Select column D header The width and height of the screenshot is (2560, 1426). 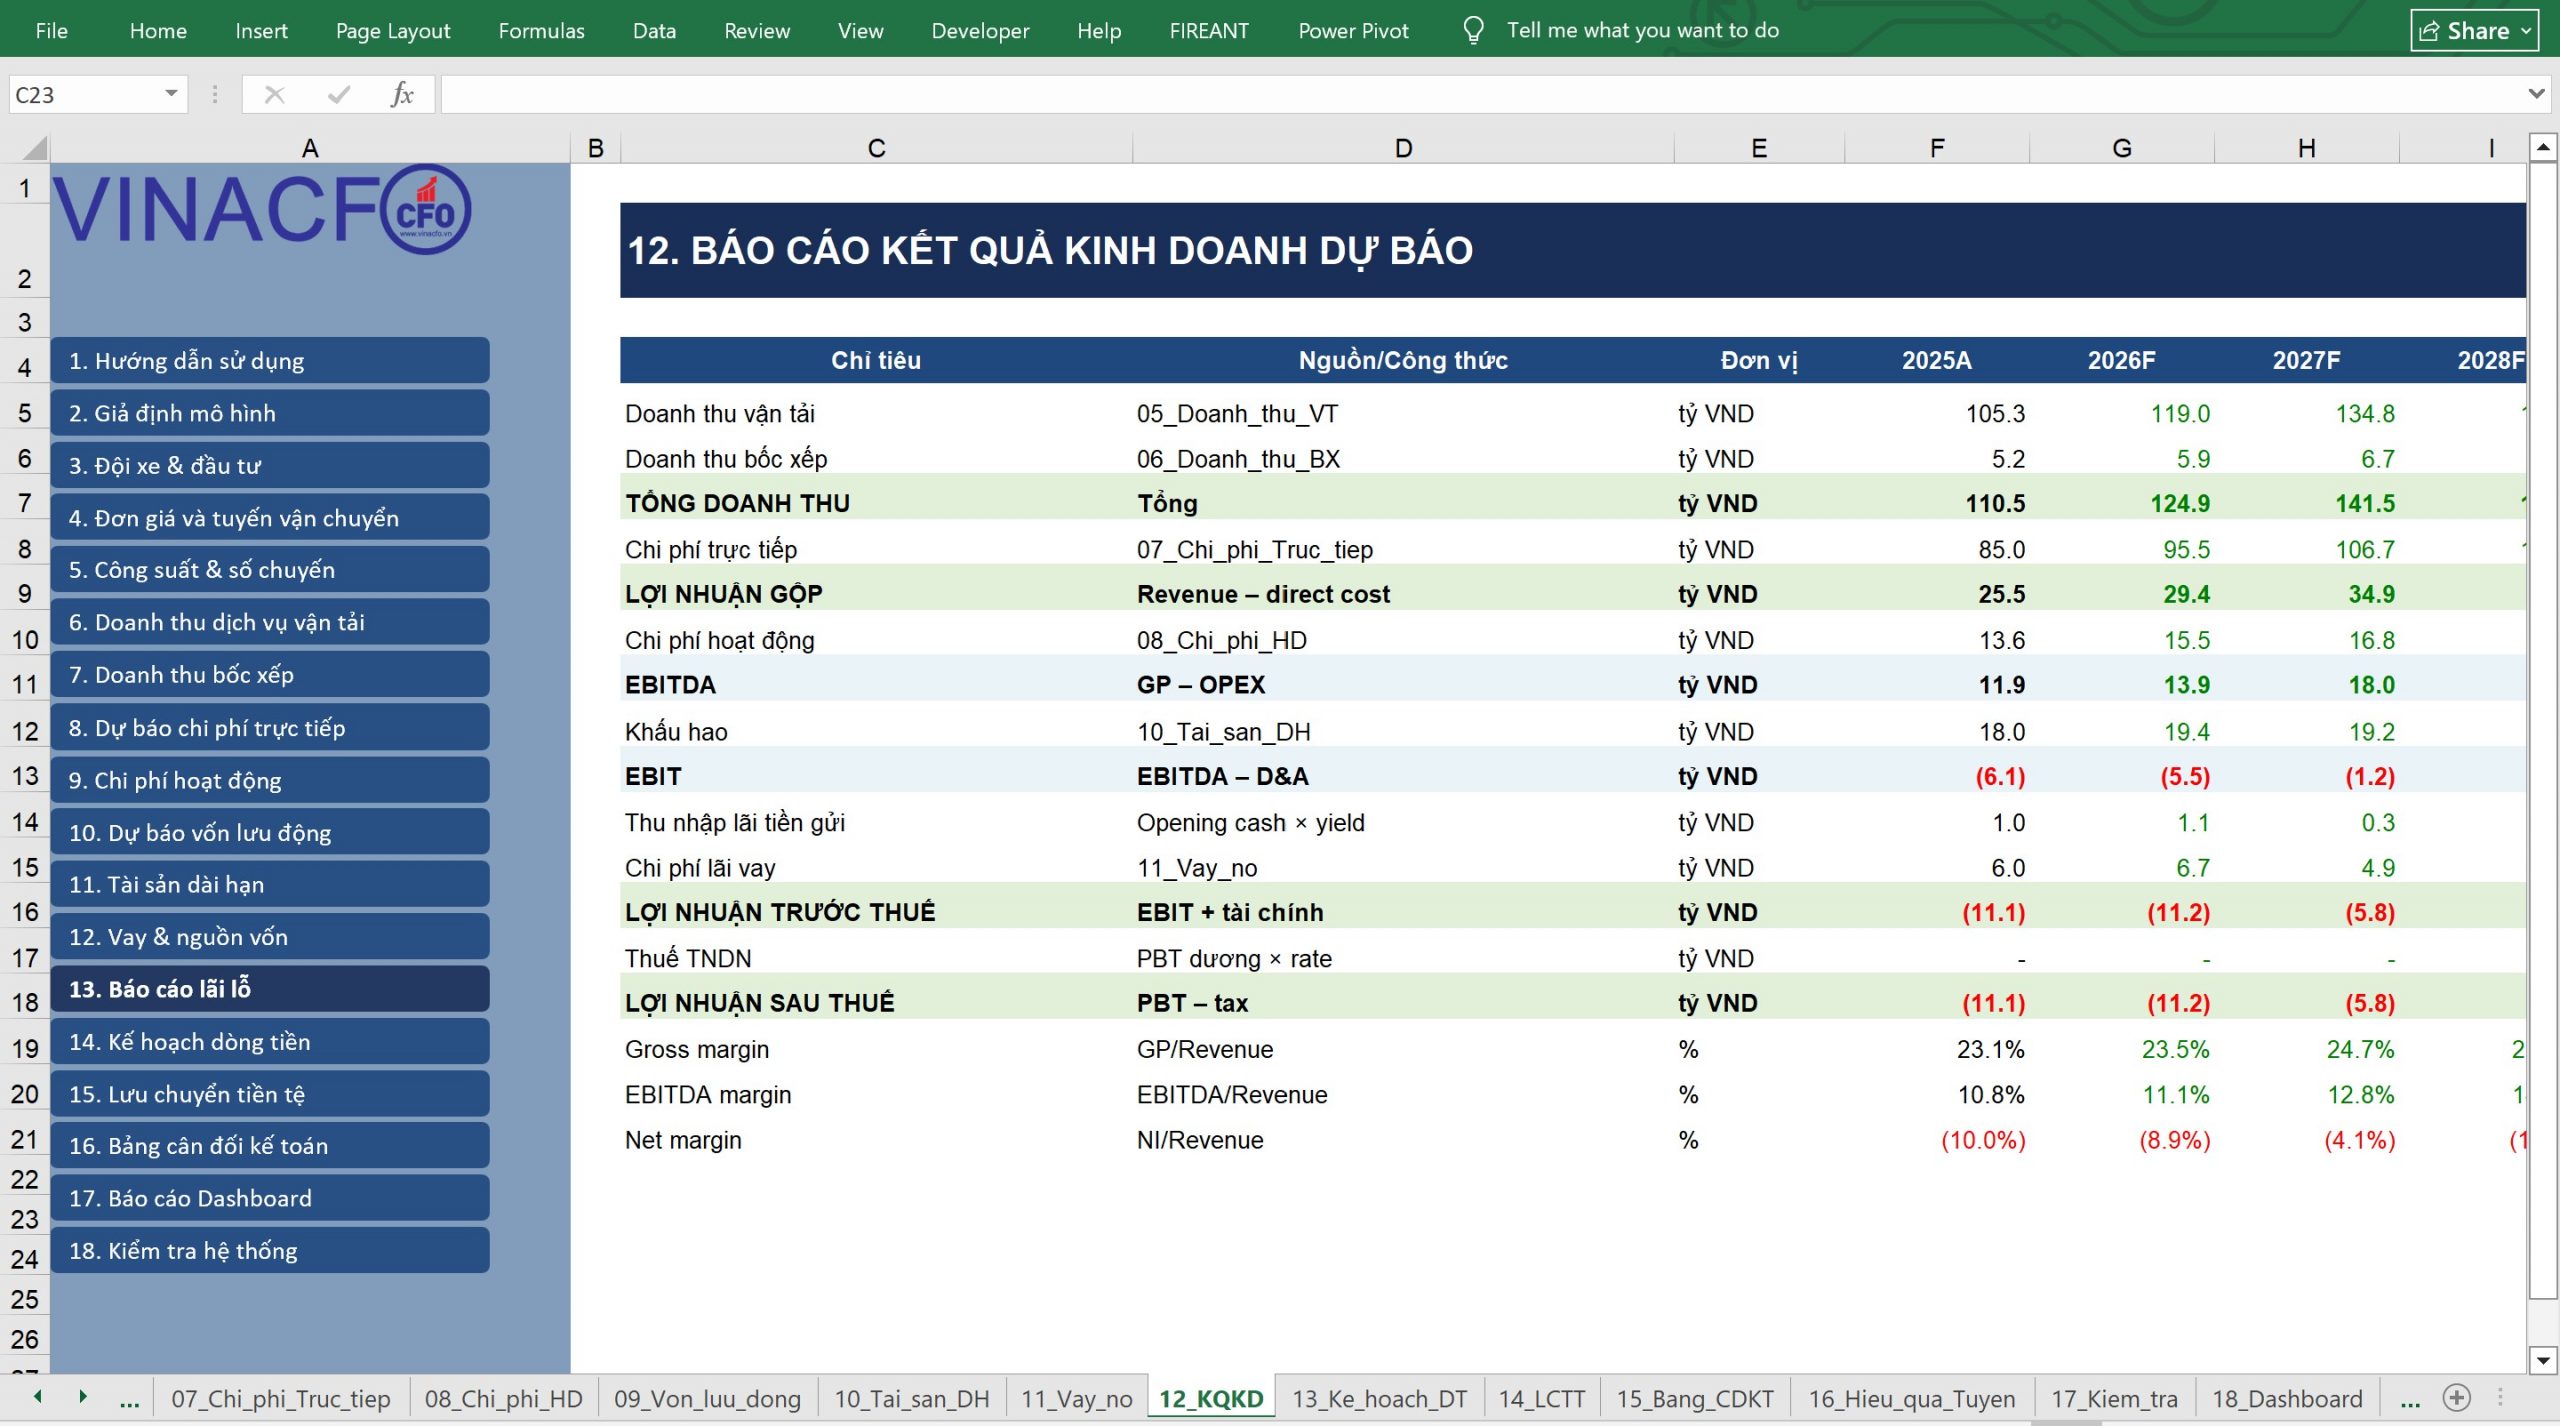point(1403,148)
